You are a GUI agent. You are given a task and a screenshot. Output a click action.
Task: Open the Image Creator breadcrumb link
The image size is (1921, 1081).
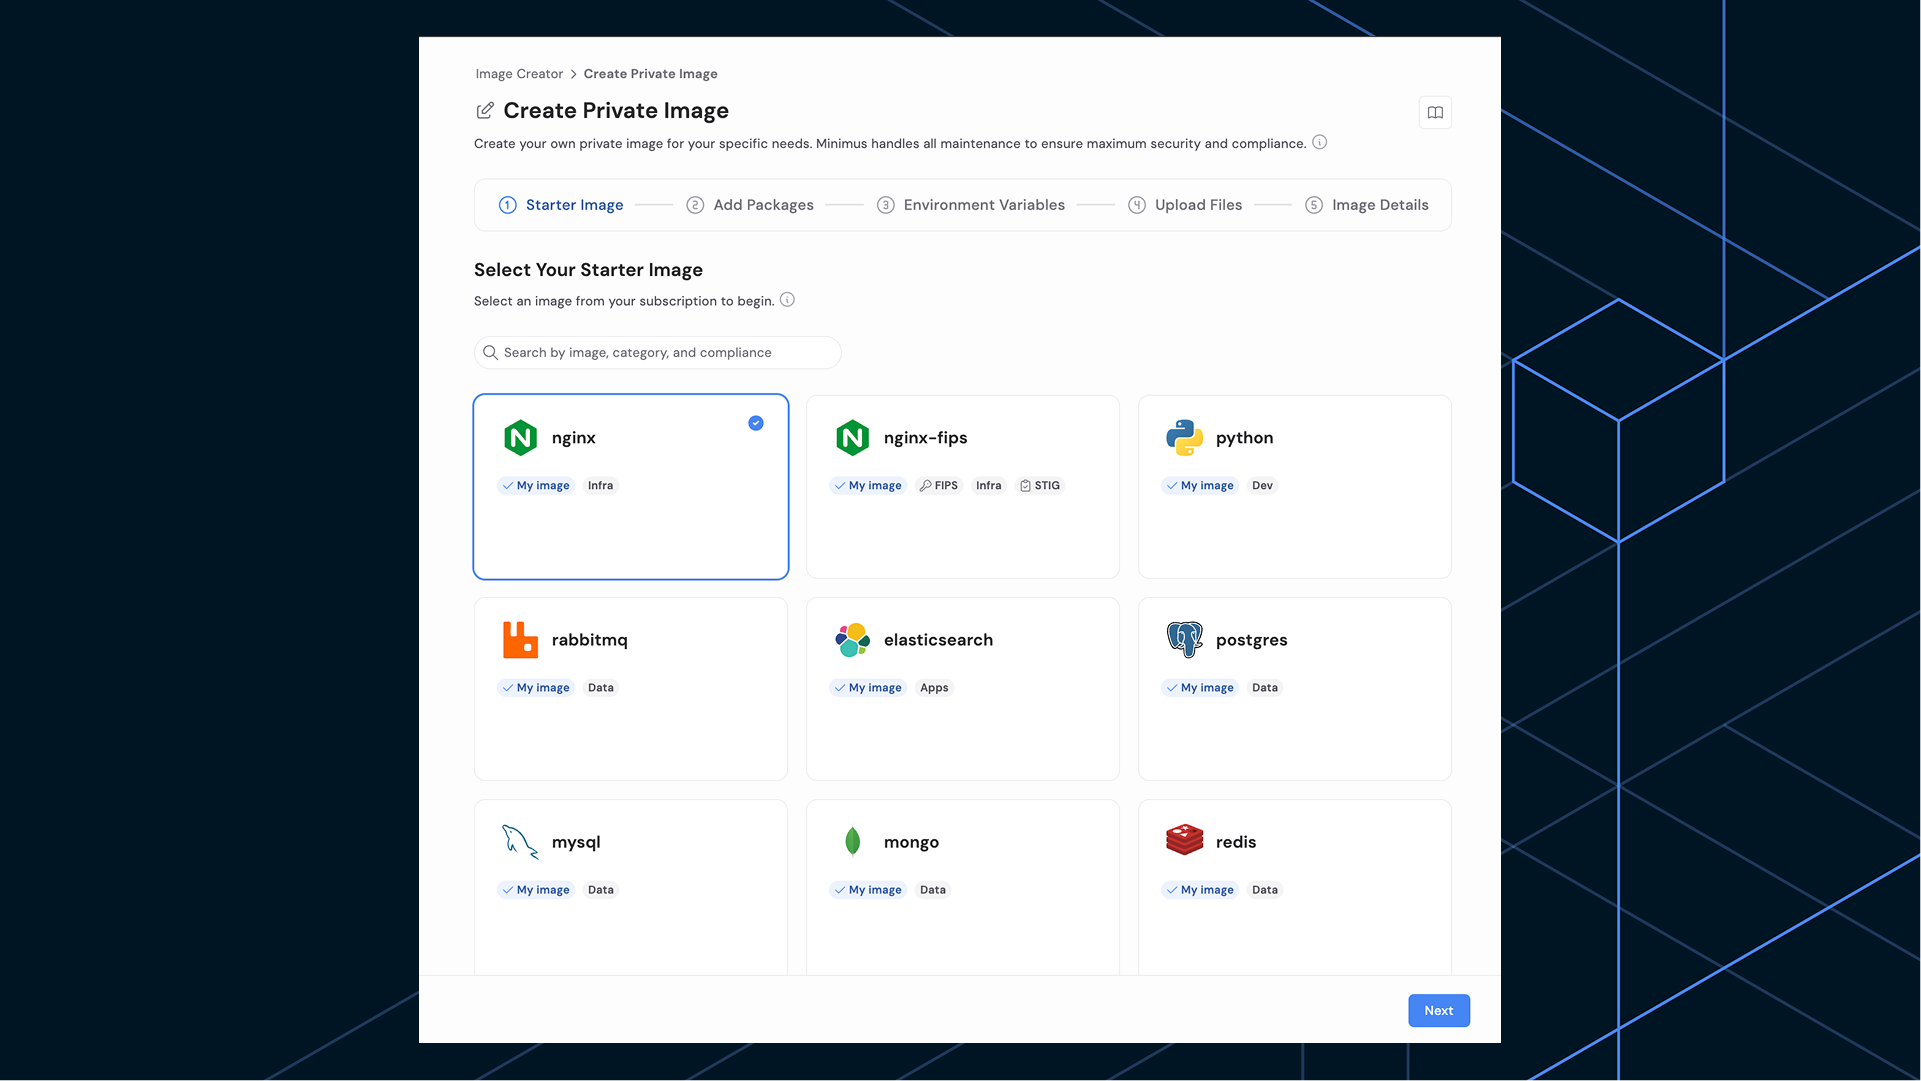pos(519,74)
